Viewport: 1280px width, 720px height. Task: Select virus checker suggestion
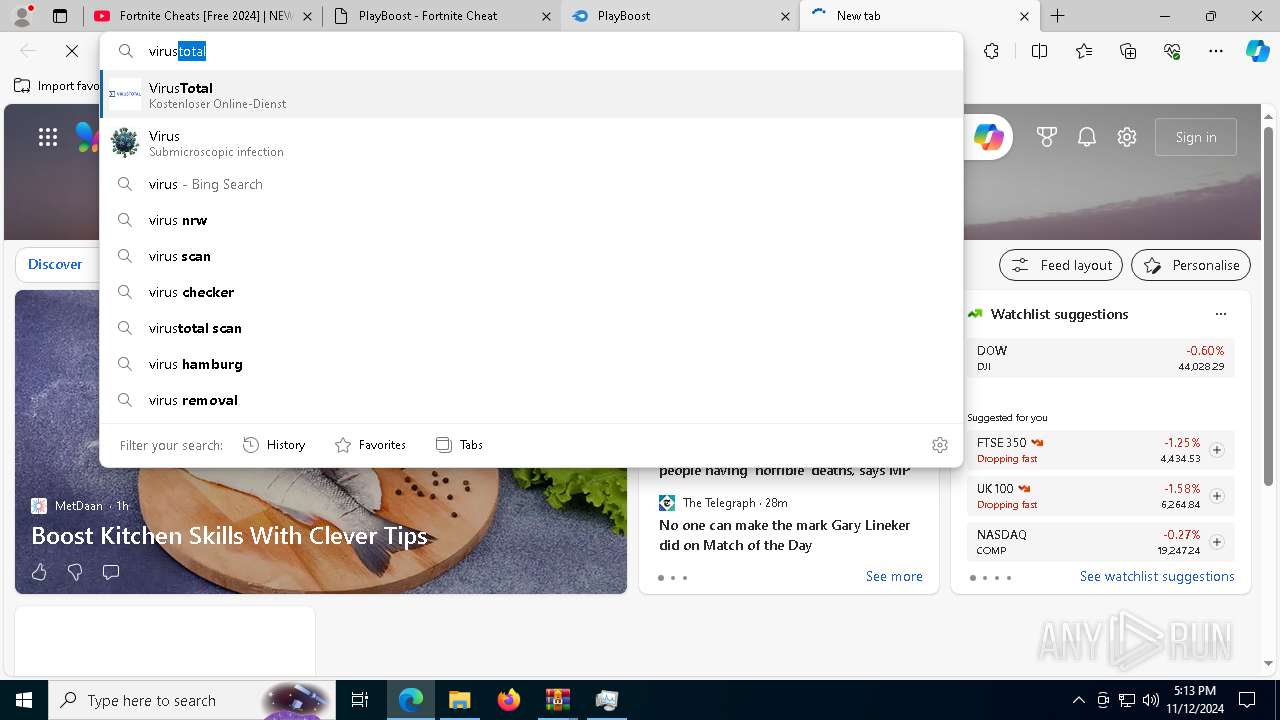click(x=532, y=292)
